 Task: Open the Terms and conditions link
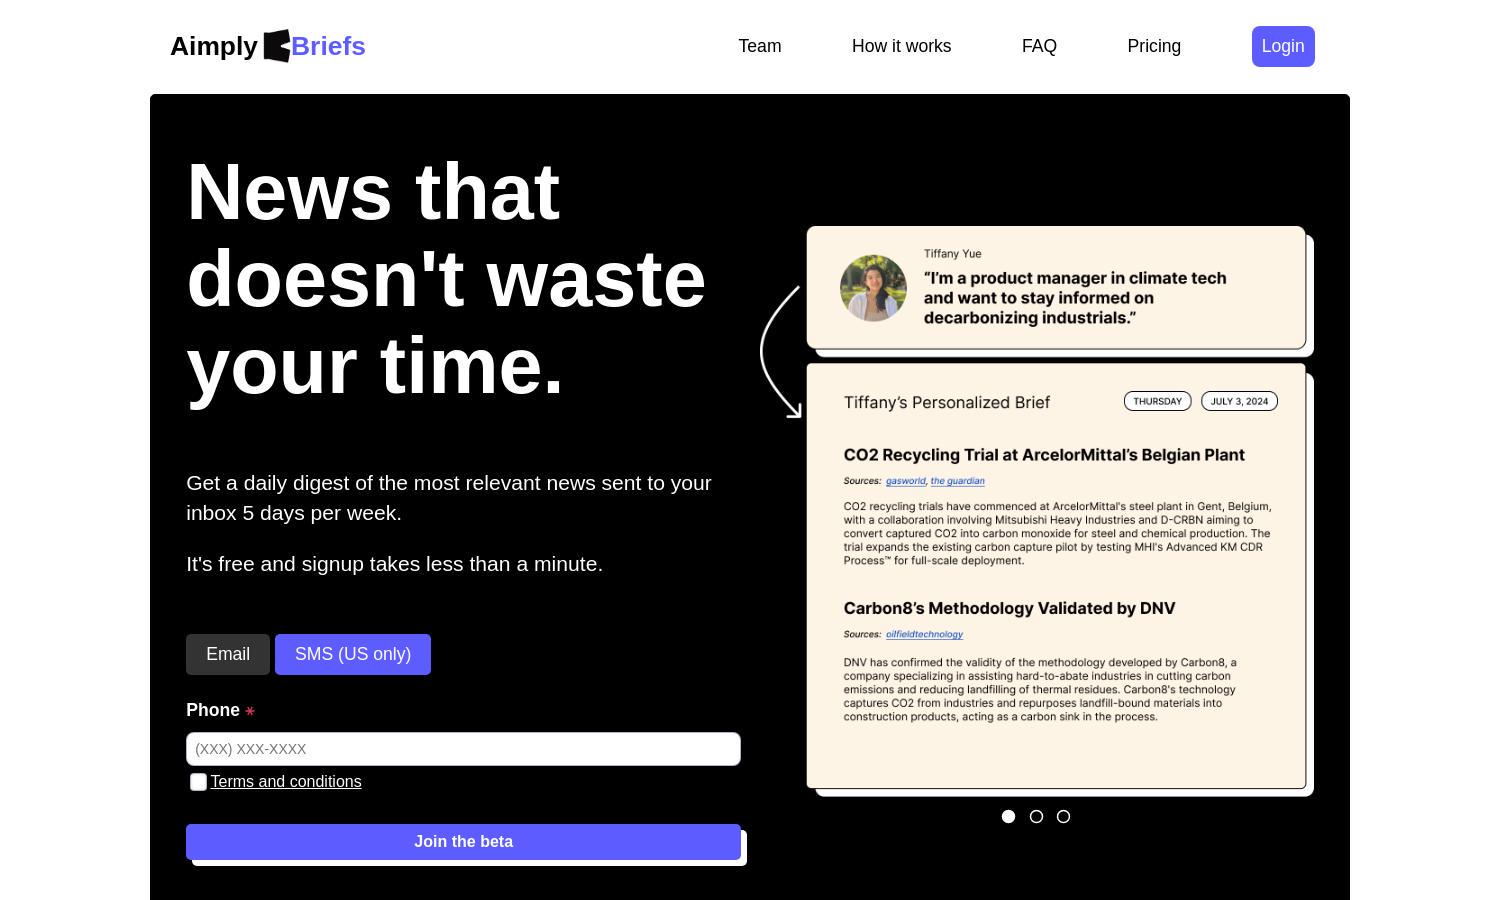click(x=286, y=782)
